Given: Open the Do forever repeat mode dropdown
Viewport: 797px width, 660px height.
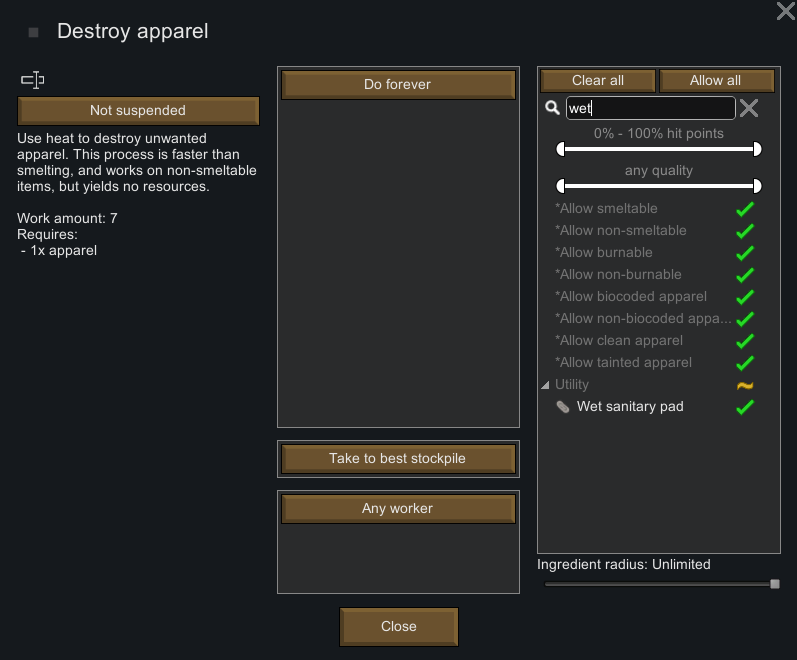Looking at the screenshot, I should (398, 84).
